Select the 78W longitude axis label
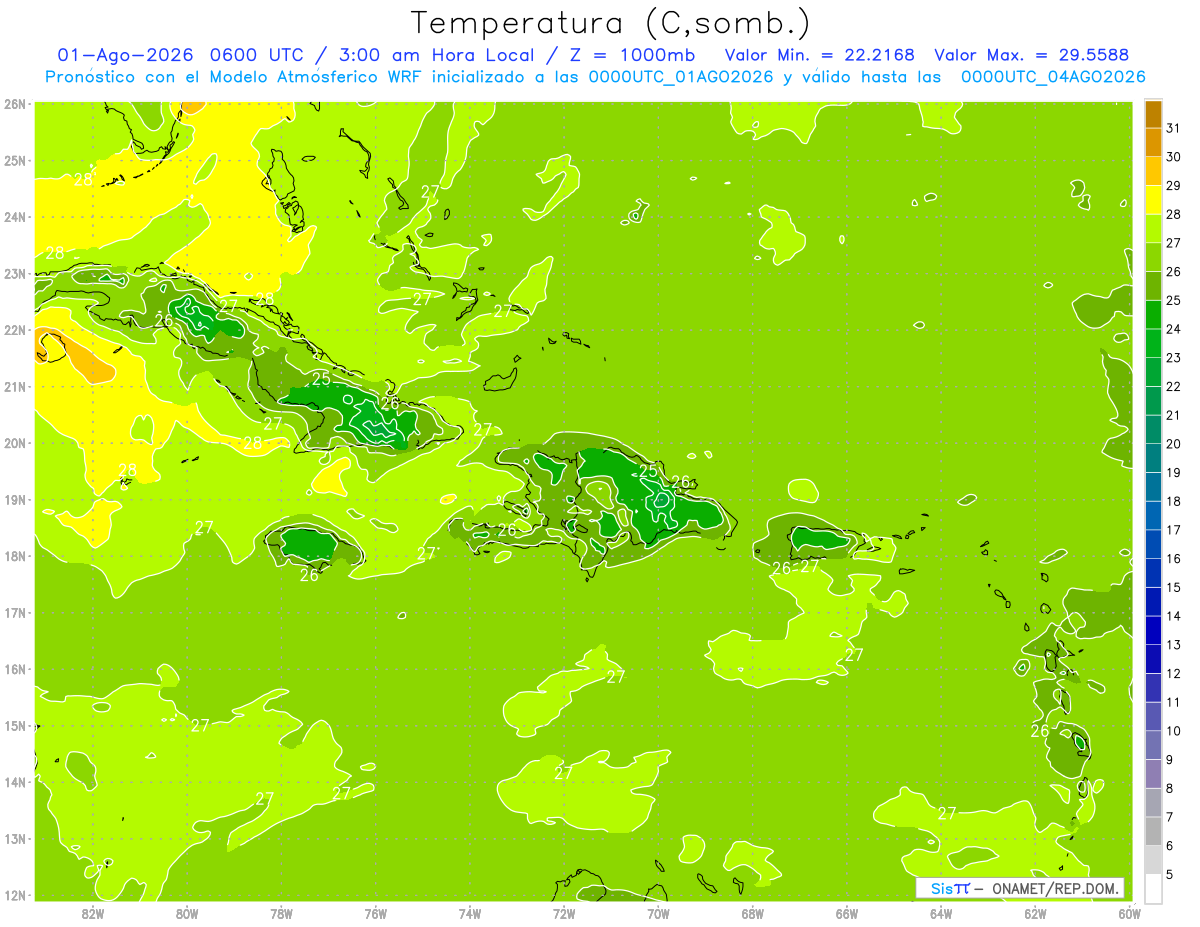Image resolution: width=1200 pixels, height=927 pixels. (281, 913)
